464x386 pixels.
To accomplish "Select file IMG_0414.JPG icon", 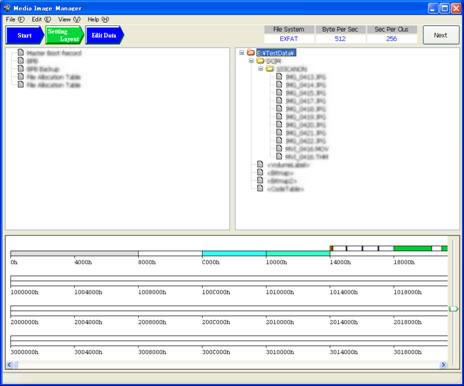I will [279, 85].
